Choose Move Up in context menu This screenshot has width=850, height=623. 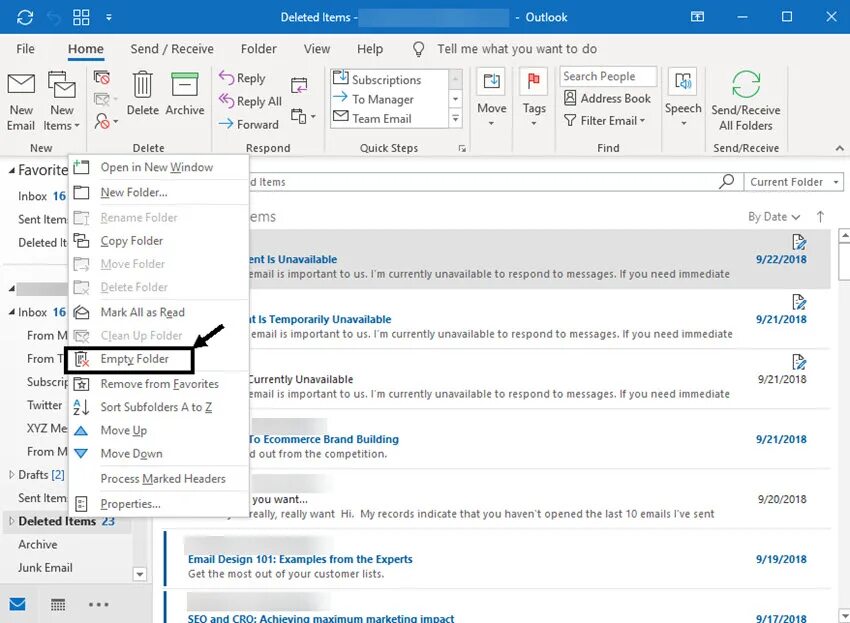pyautogui.click(x=158, y=431)
